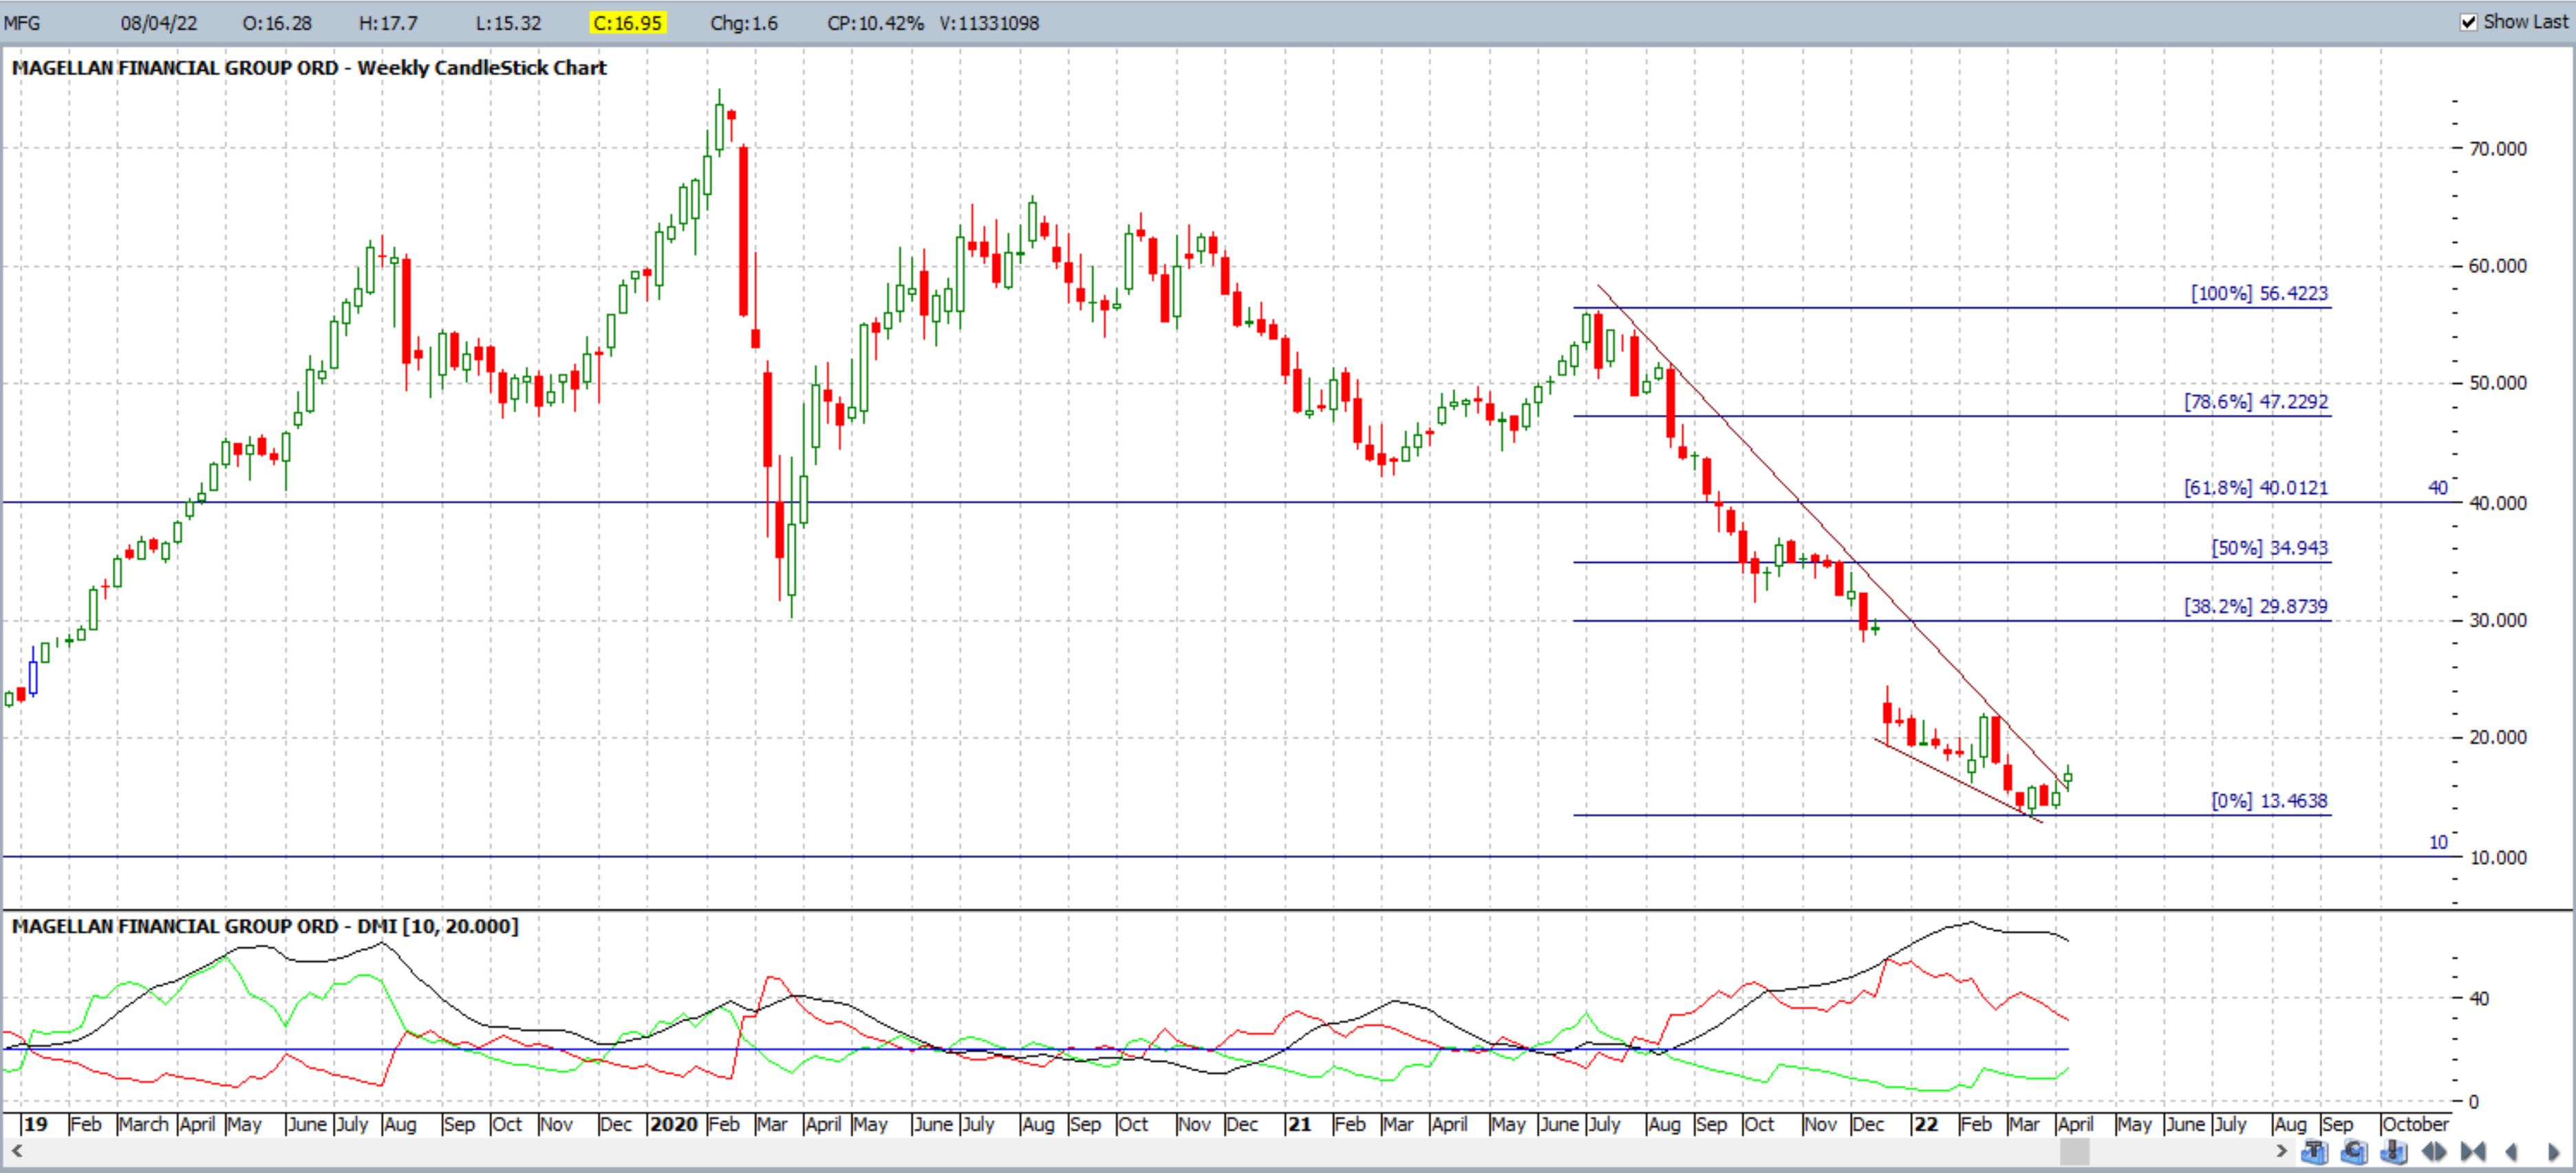
Task: Click the 'T' icon in bottom toolbar
Action: (2315, 1152)
